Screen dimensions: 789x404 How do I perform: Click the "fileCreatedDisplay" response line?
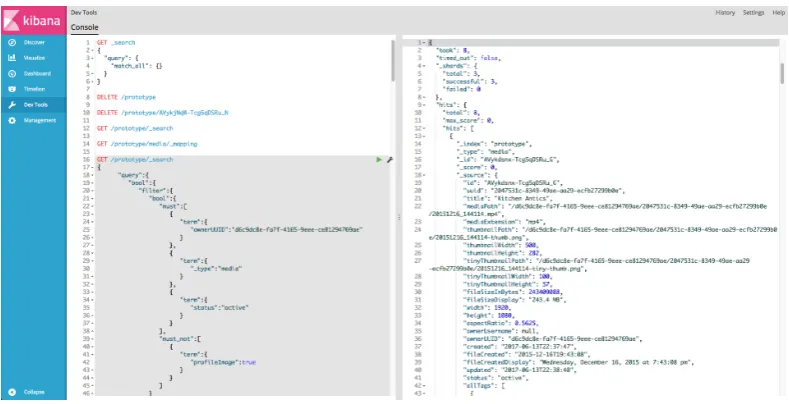579,363
